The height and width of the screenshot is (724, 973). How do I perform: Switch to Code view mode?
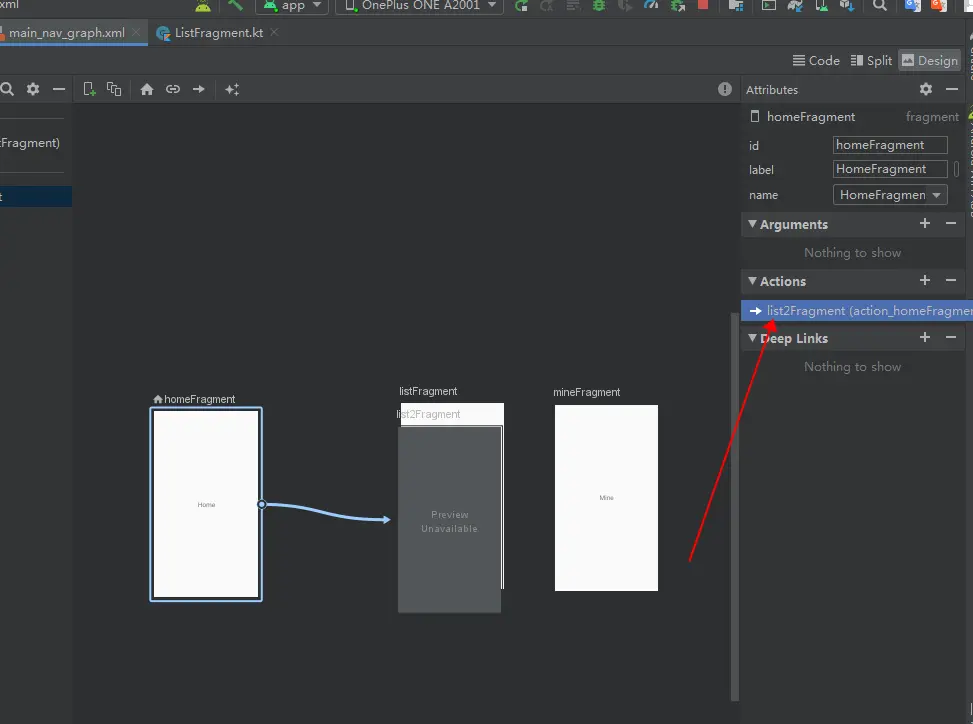[x=816, y=60]
